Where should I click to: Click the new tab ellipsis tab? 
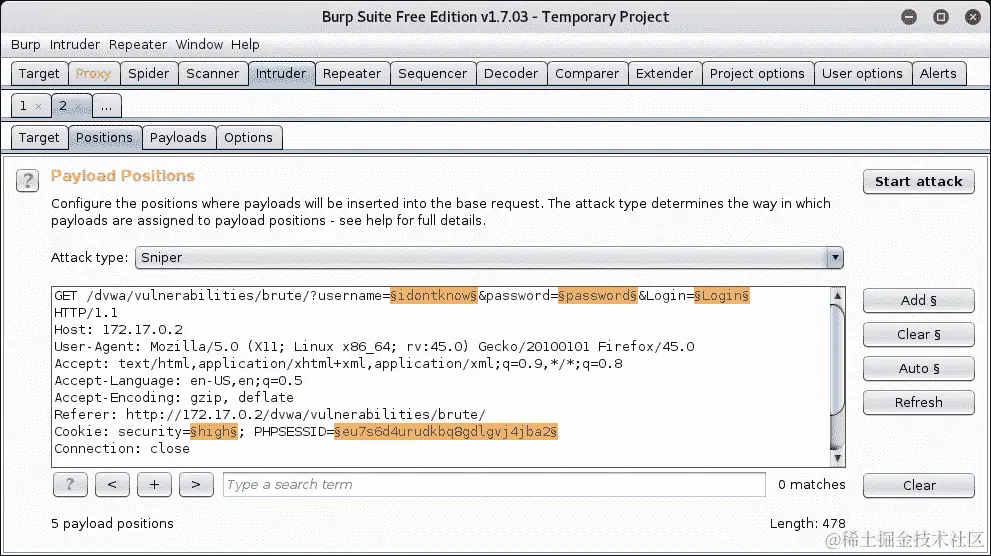point(107,106)
